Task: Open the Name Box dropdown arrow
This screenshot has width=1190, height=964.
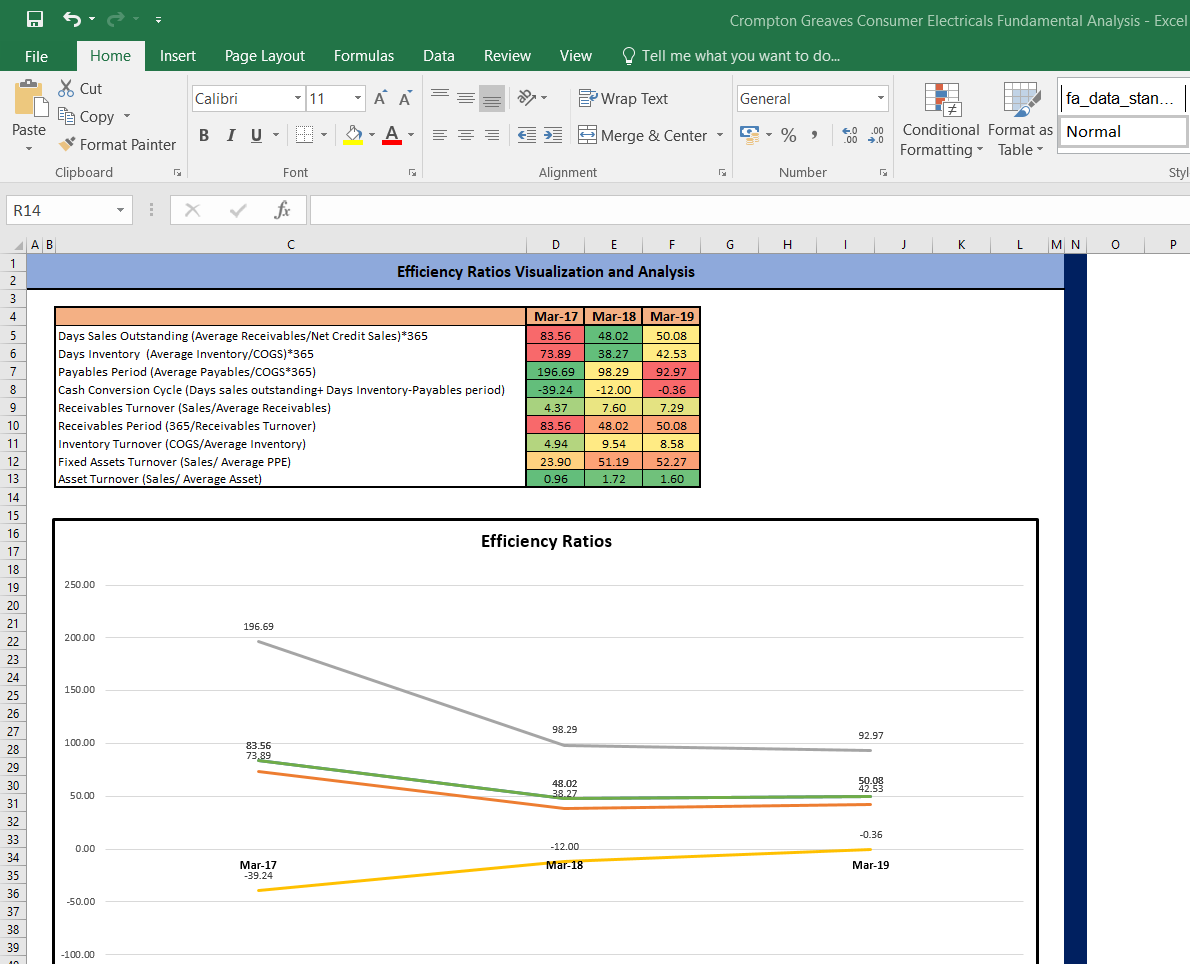Action: click(121, 210)
